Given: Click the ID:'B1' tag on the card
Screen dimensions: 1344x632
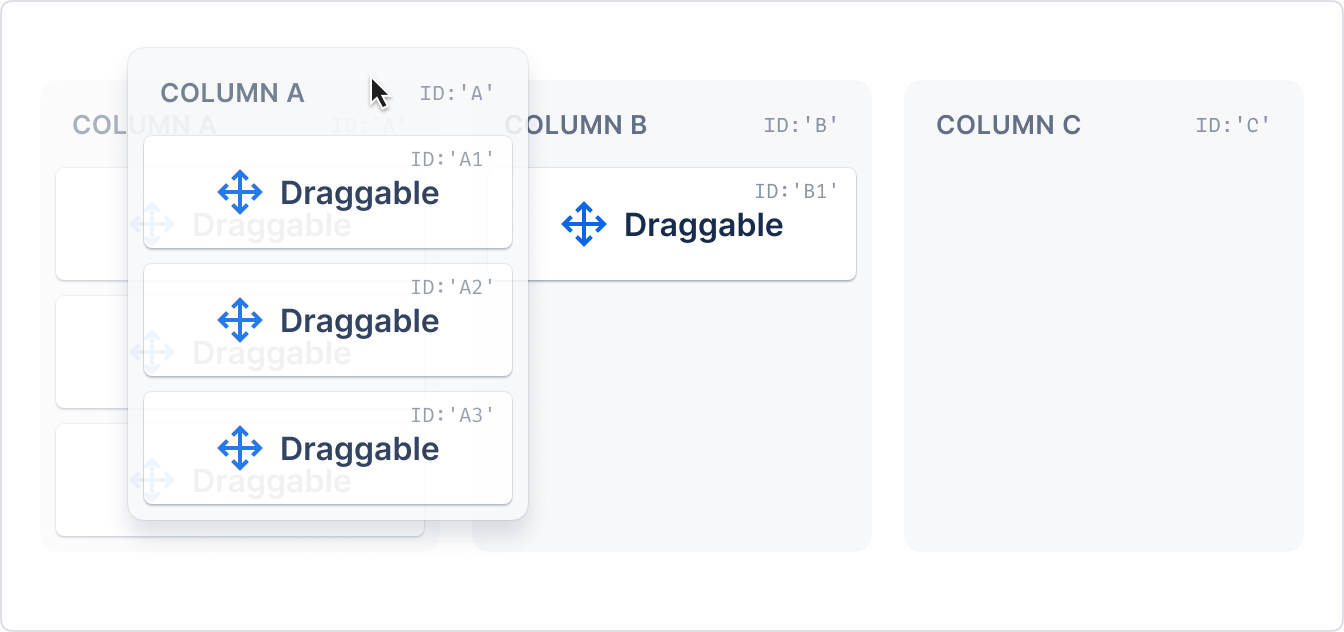Looking at the screenshot, I should (797, 191).
